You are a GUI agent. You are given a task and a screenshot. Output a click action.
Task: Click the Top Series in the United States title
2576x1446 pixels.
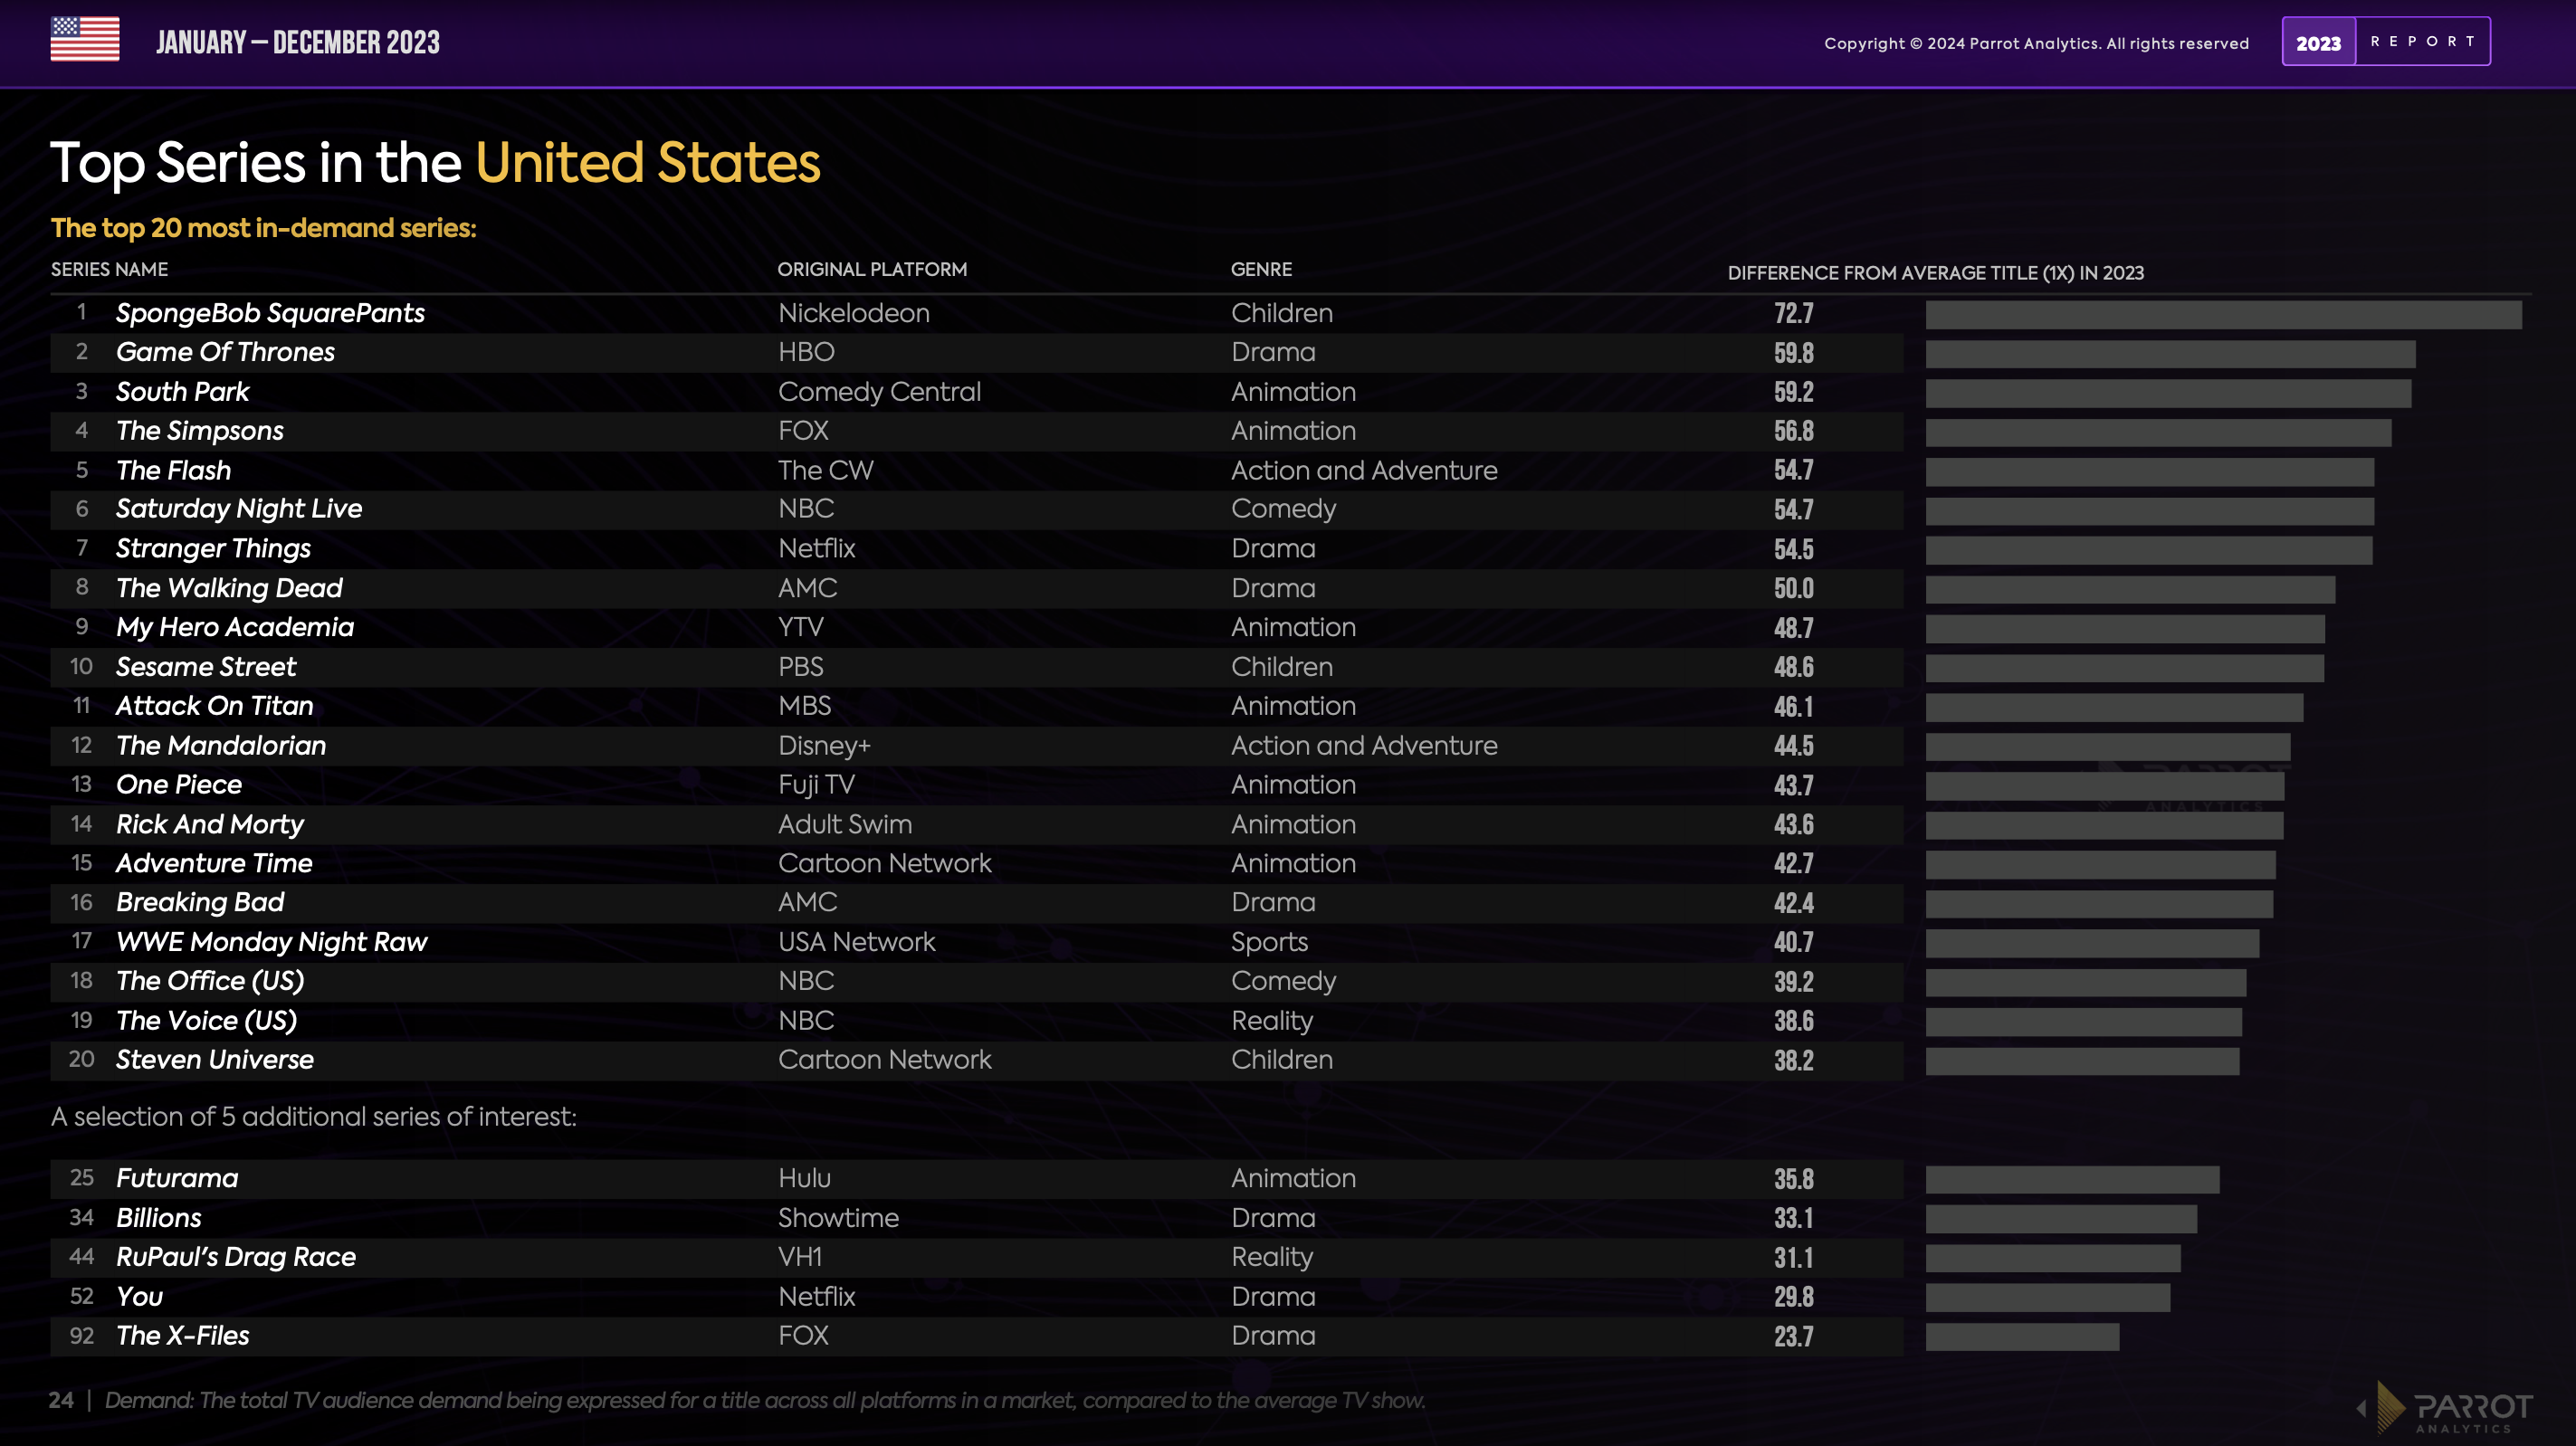435,163
